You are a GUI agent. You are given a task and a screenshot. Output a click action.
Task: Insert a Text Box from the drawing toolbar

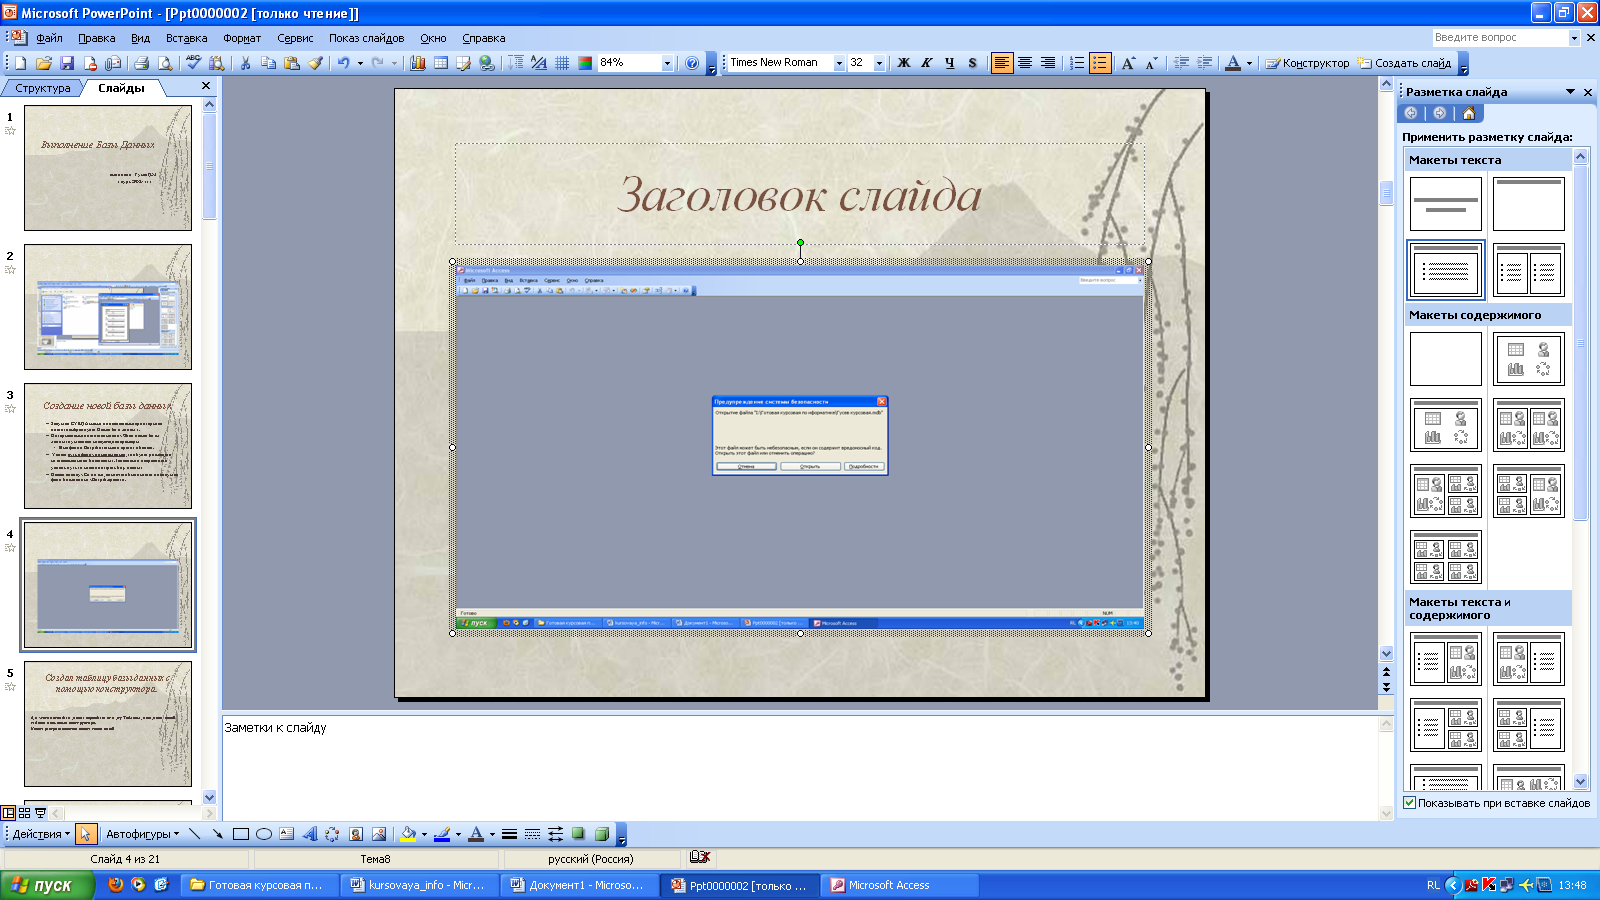287,834
